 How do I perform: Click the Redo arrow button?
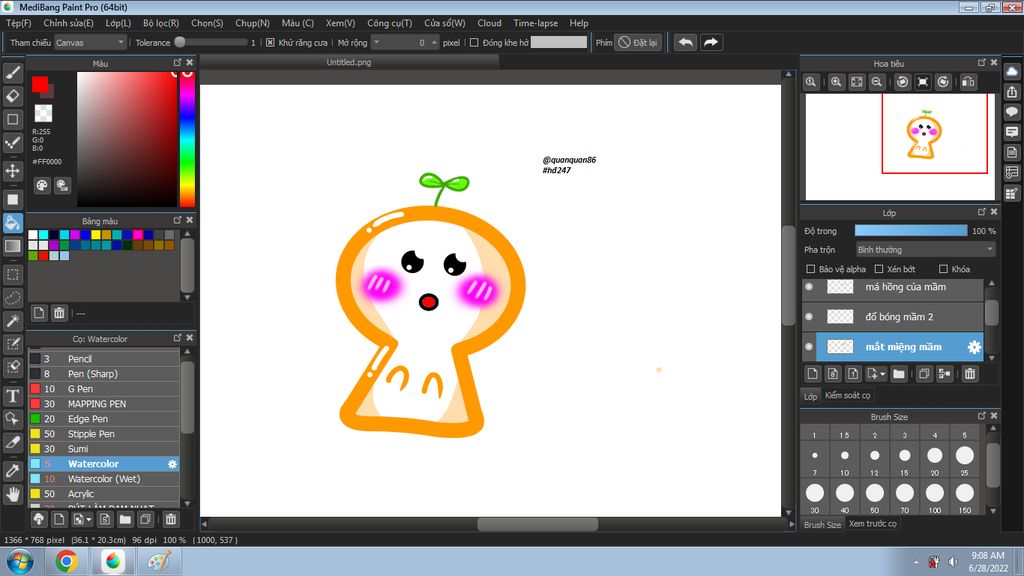click(x=711, y=42)
